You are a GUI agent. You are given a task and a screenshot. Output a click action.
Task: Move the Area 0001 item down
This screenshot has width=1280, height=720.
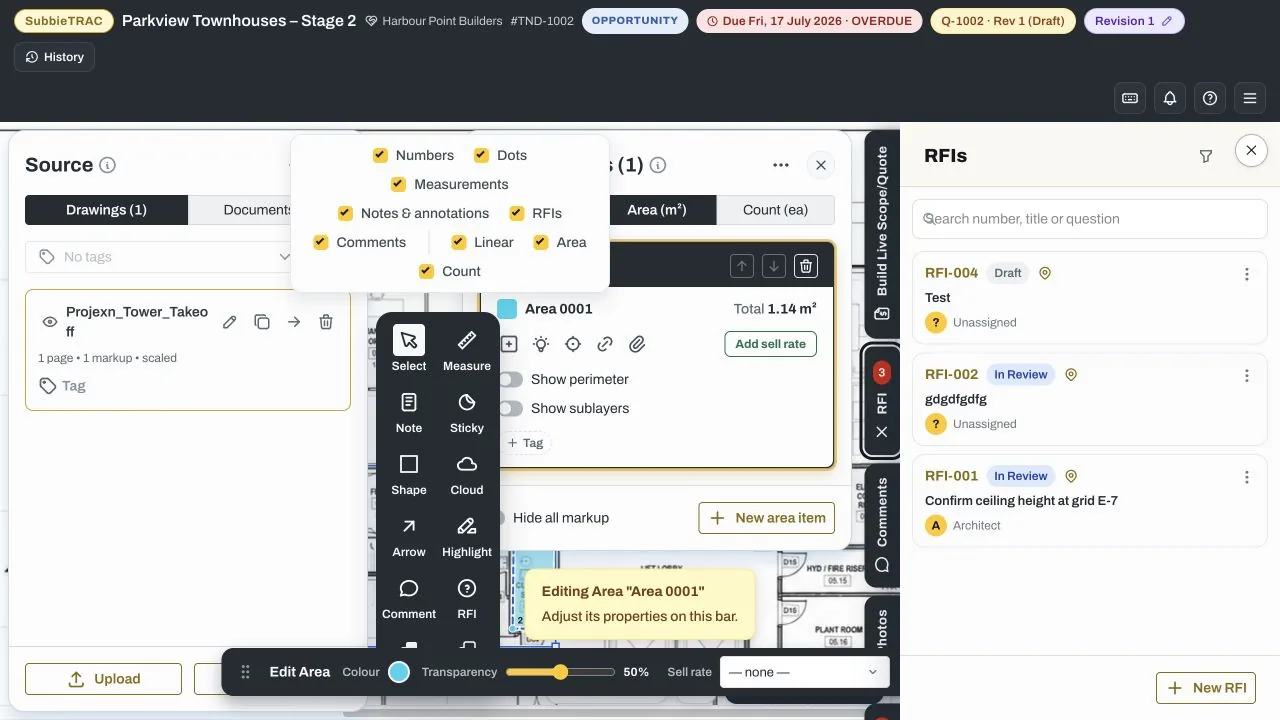coord(773,266)
